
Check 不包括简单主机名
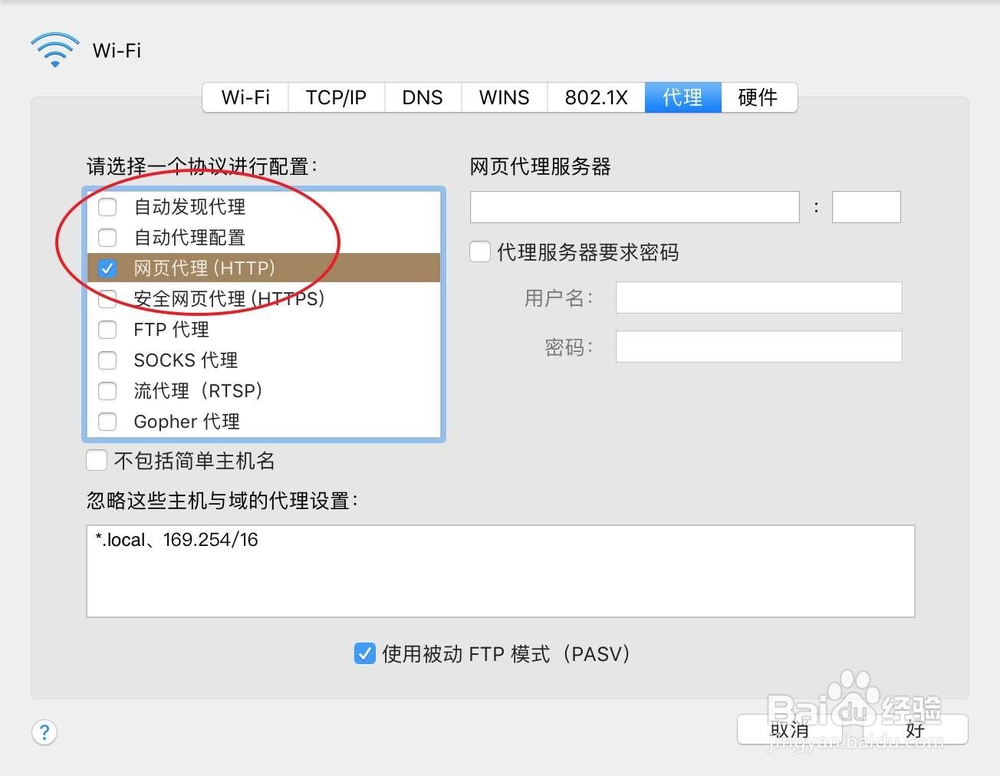point(96,460)
